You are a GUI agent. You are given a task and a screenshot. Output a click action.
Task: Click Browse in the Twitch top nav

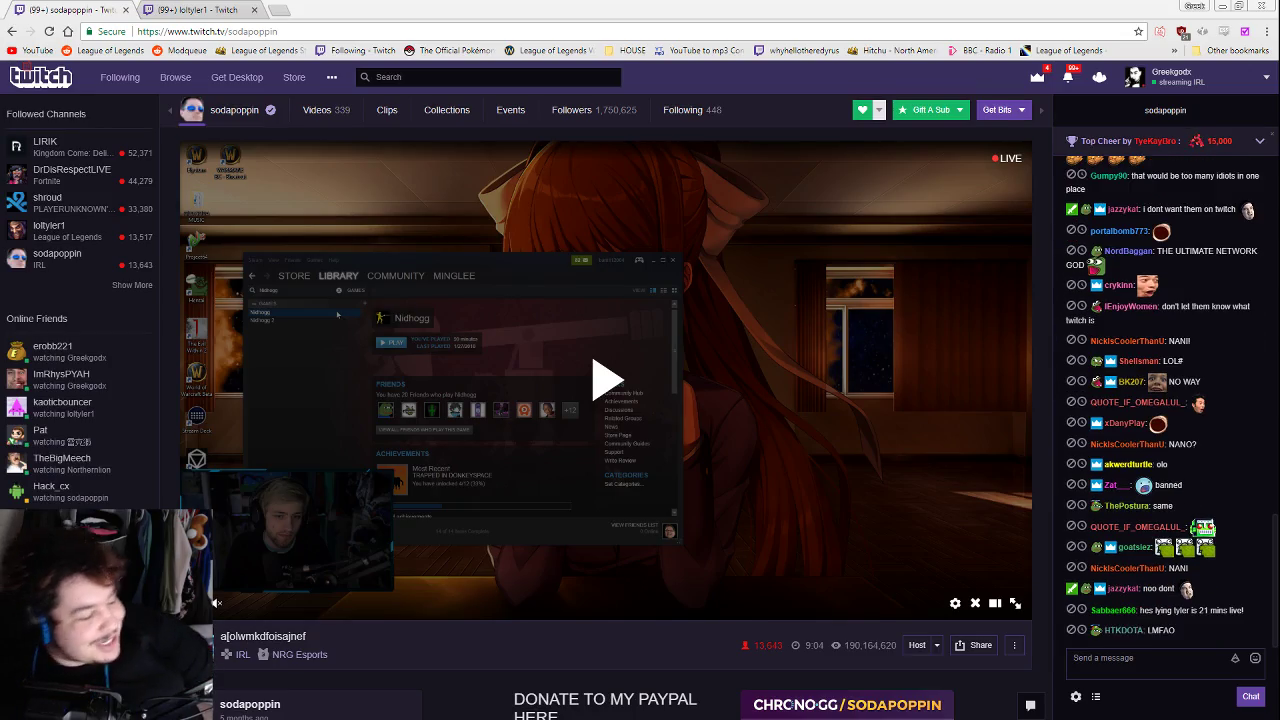tap(175, 77)
